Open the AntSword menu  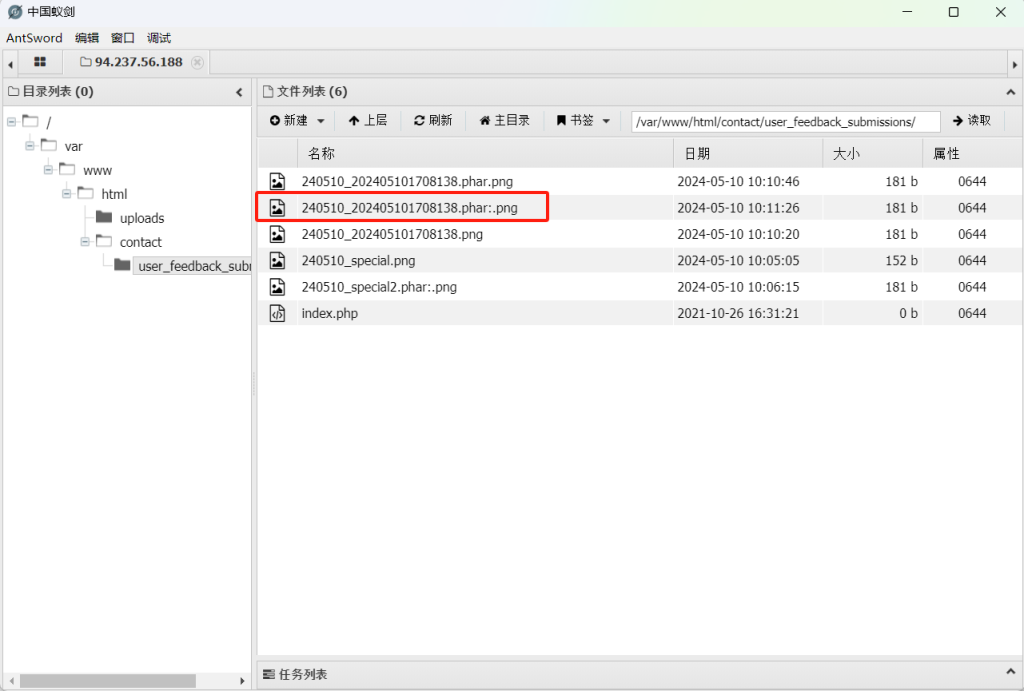(34, 38)
